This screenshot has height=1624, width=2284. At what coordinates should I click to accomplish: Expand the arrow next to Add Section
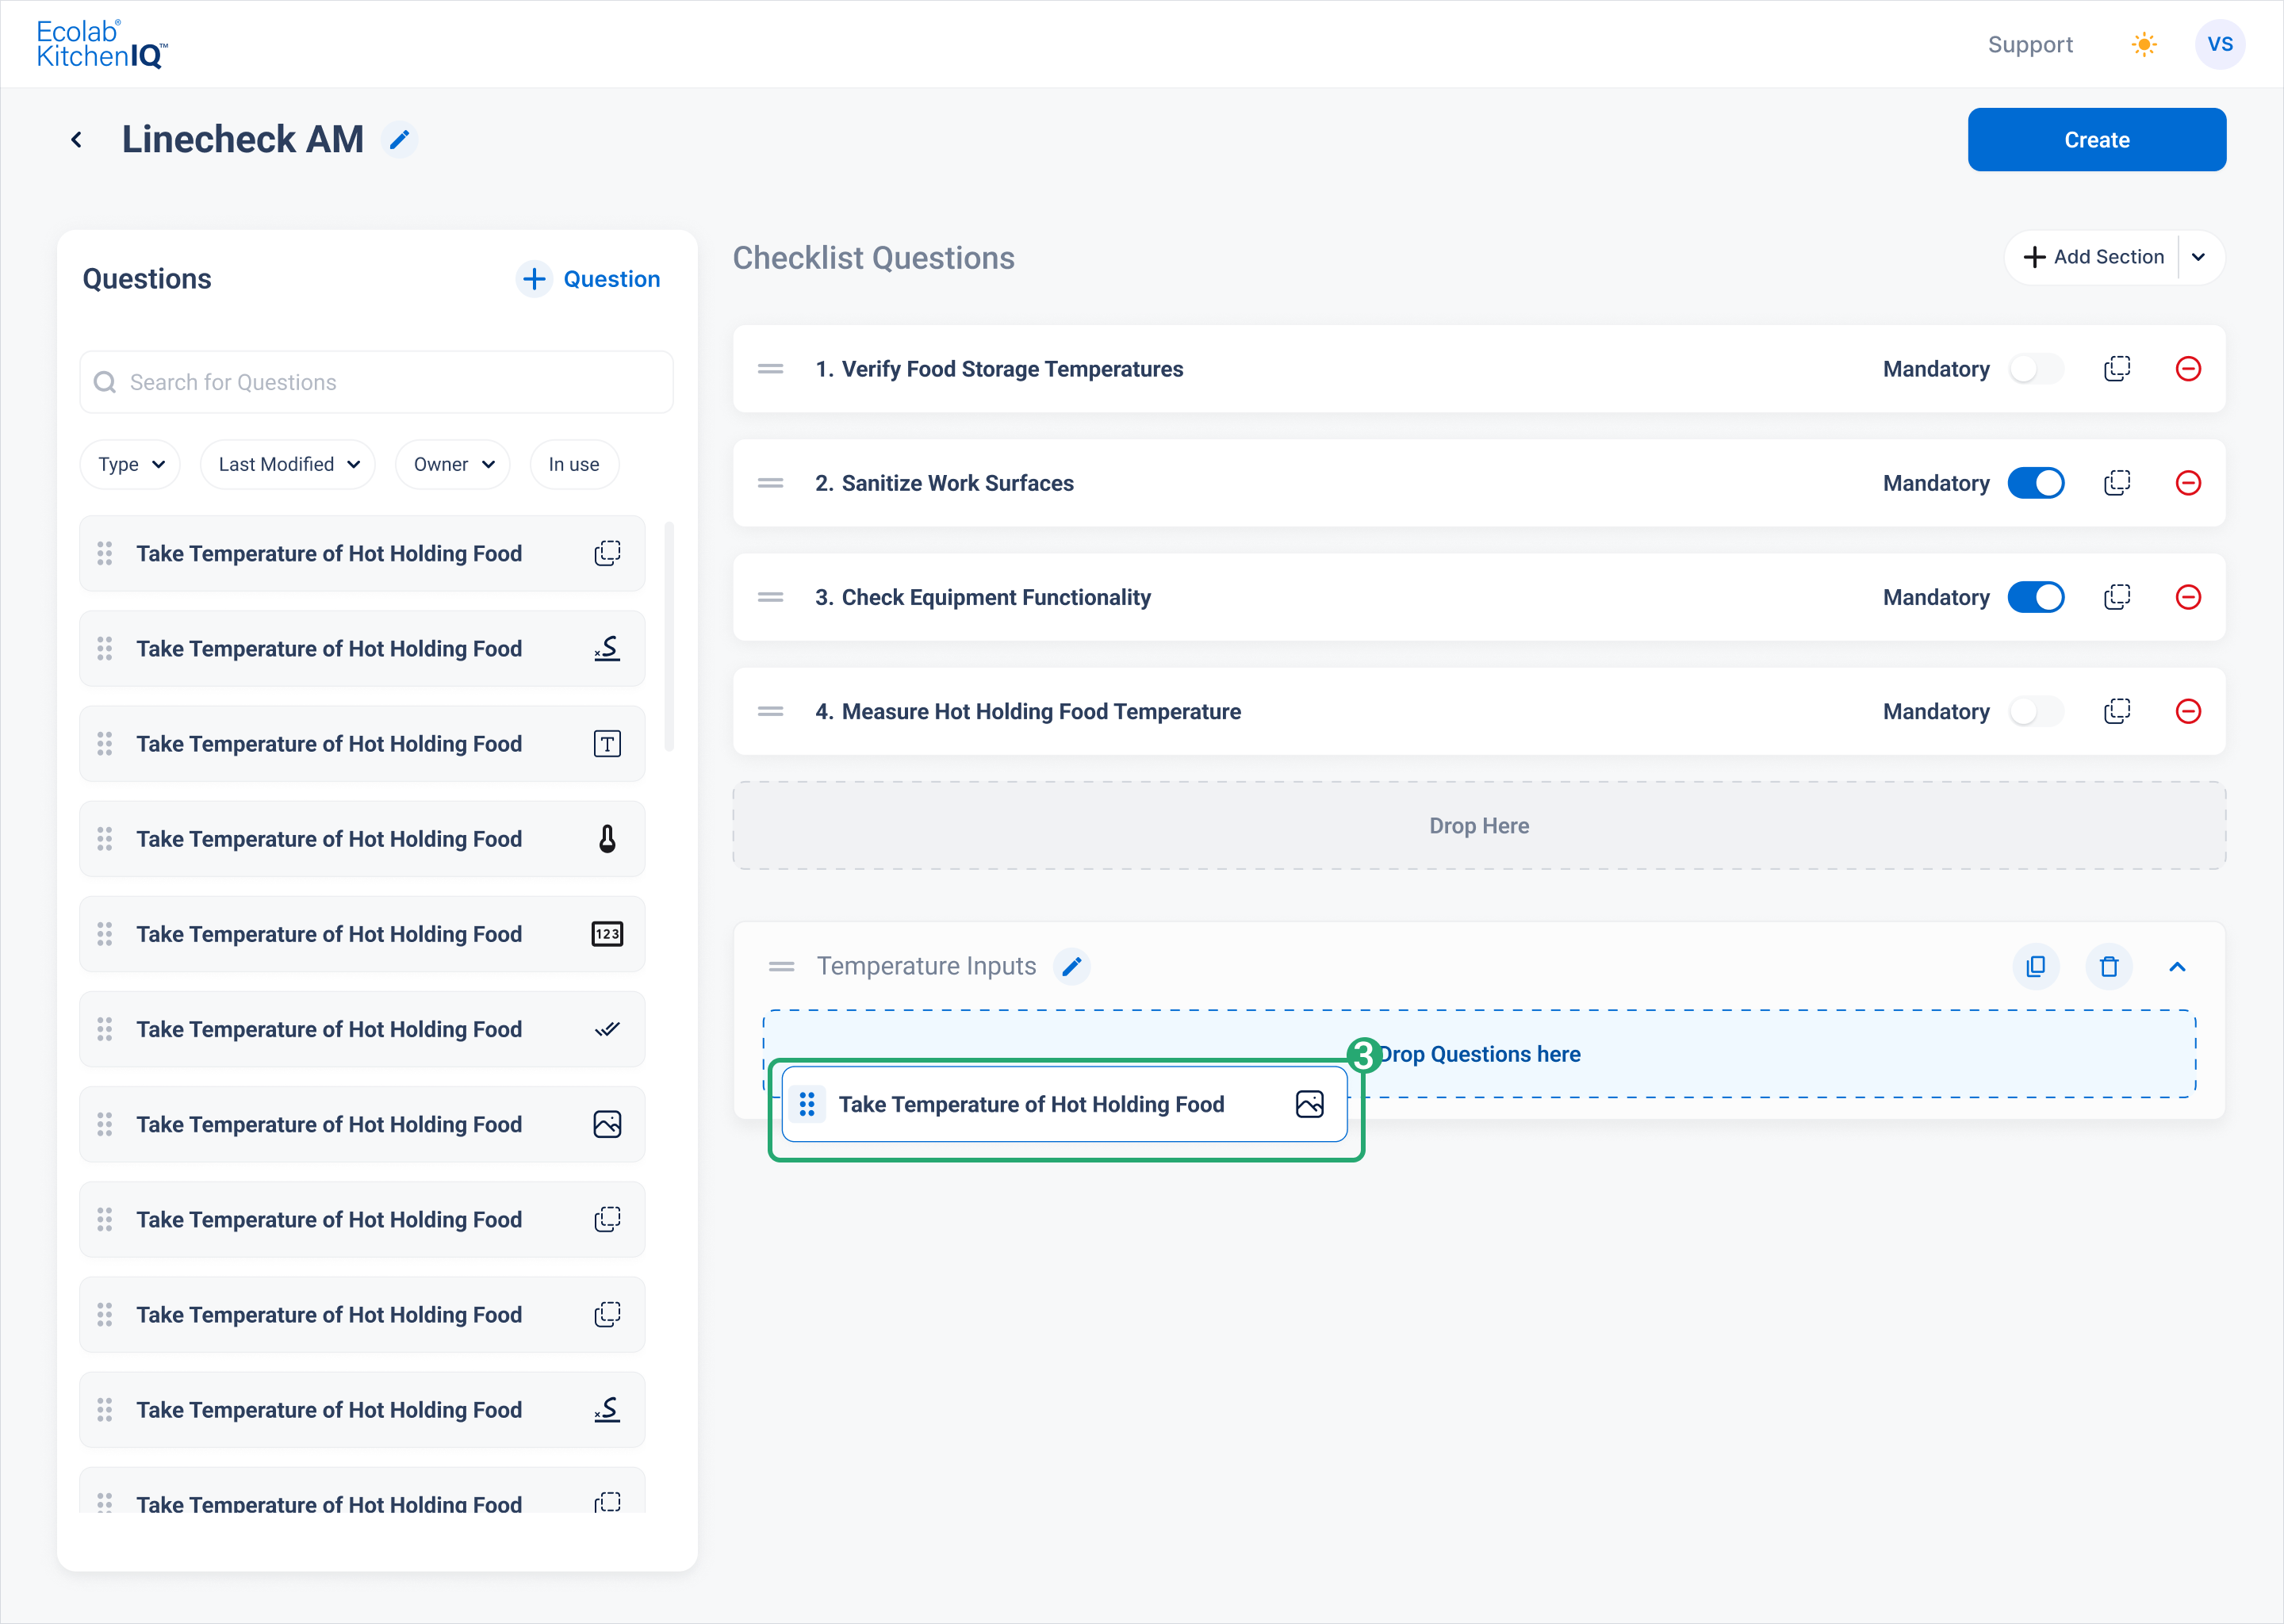(2199, 257)
